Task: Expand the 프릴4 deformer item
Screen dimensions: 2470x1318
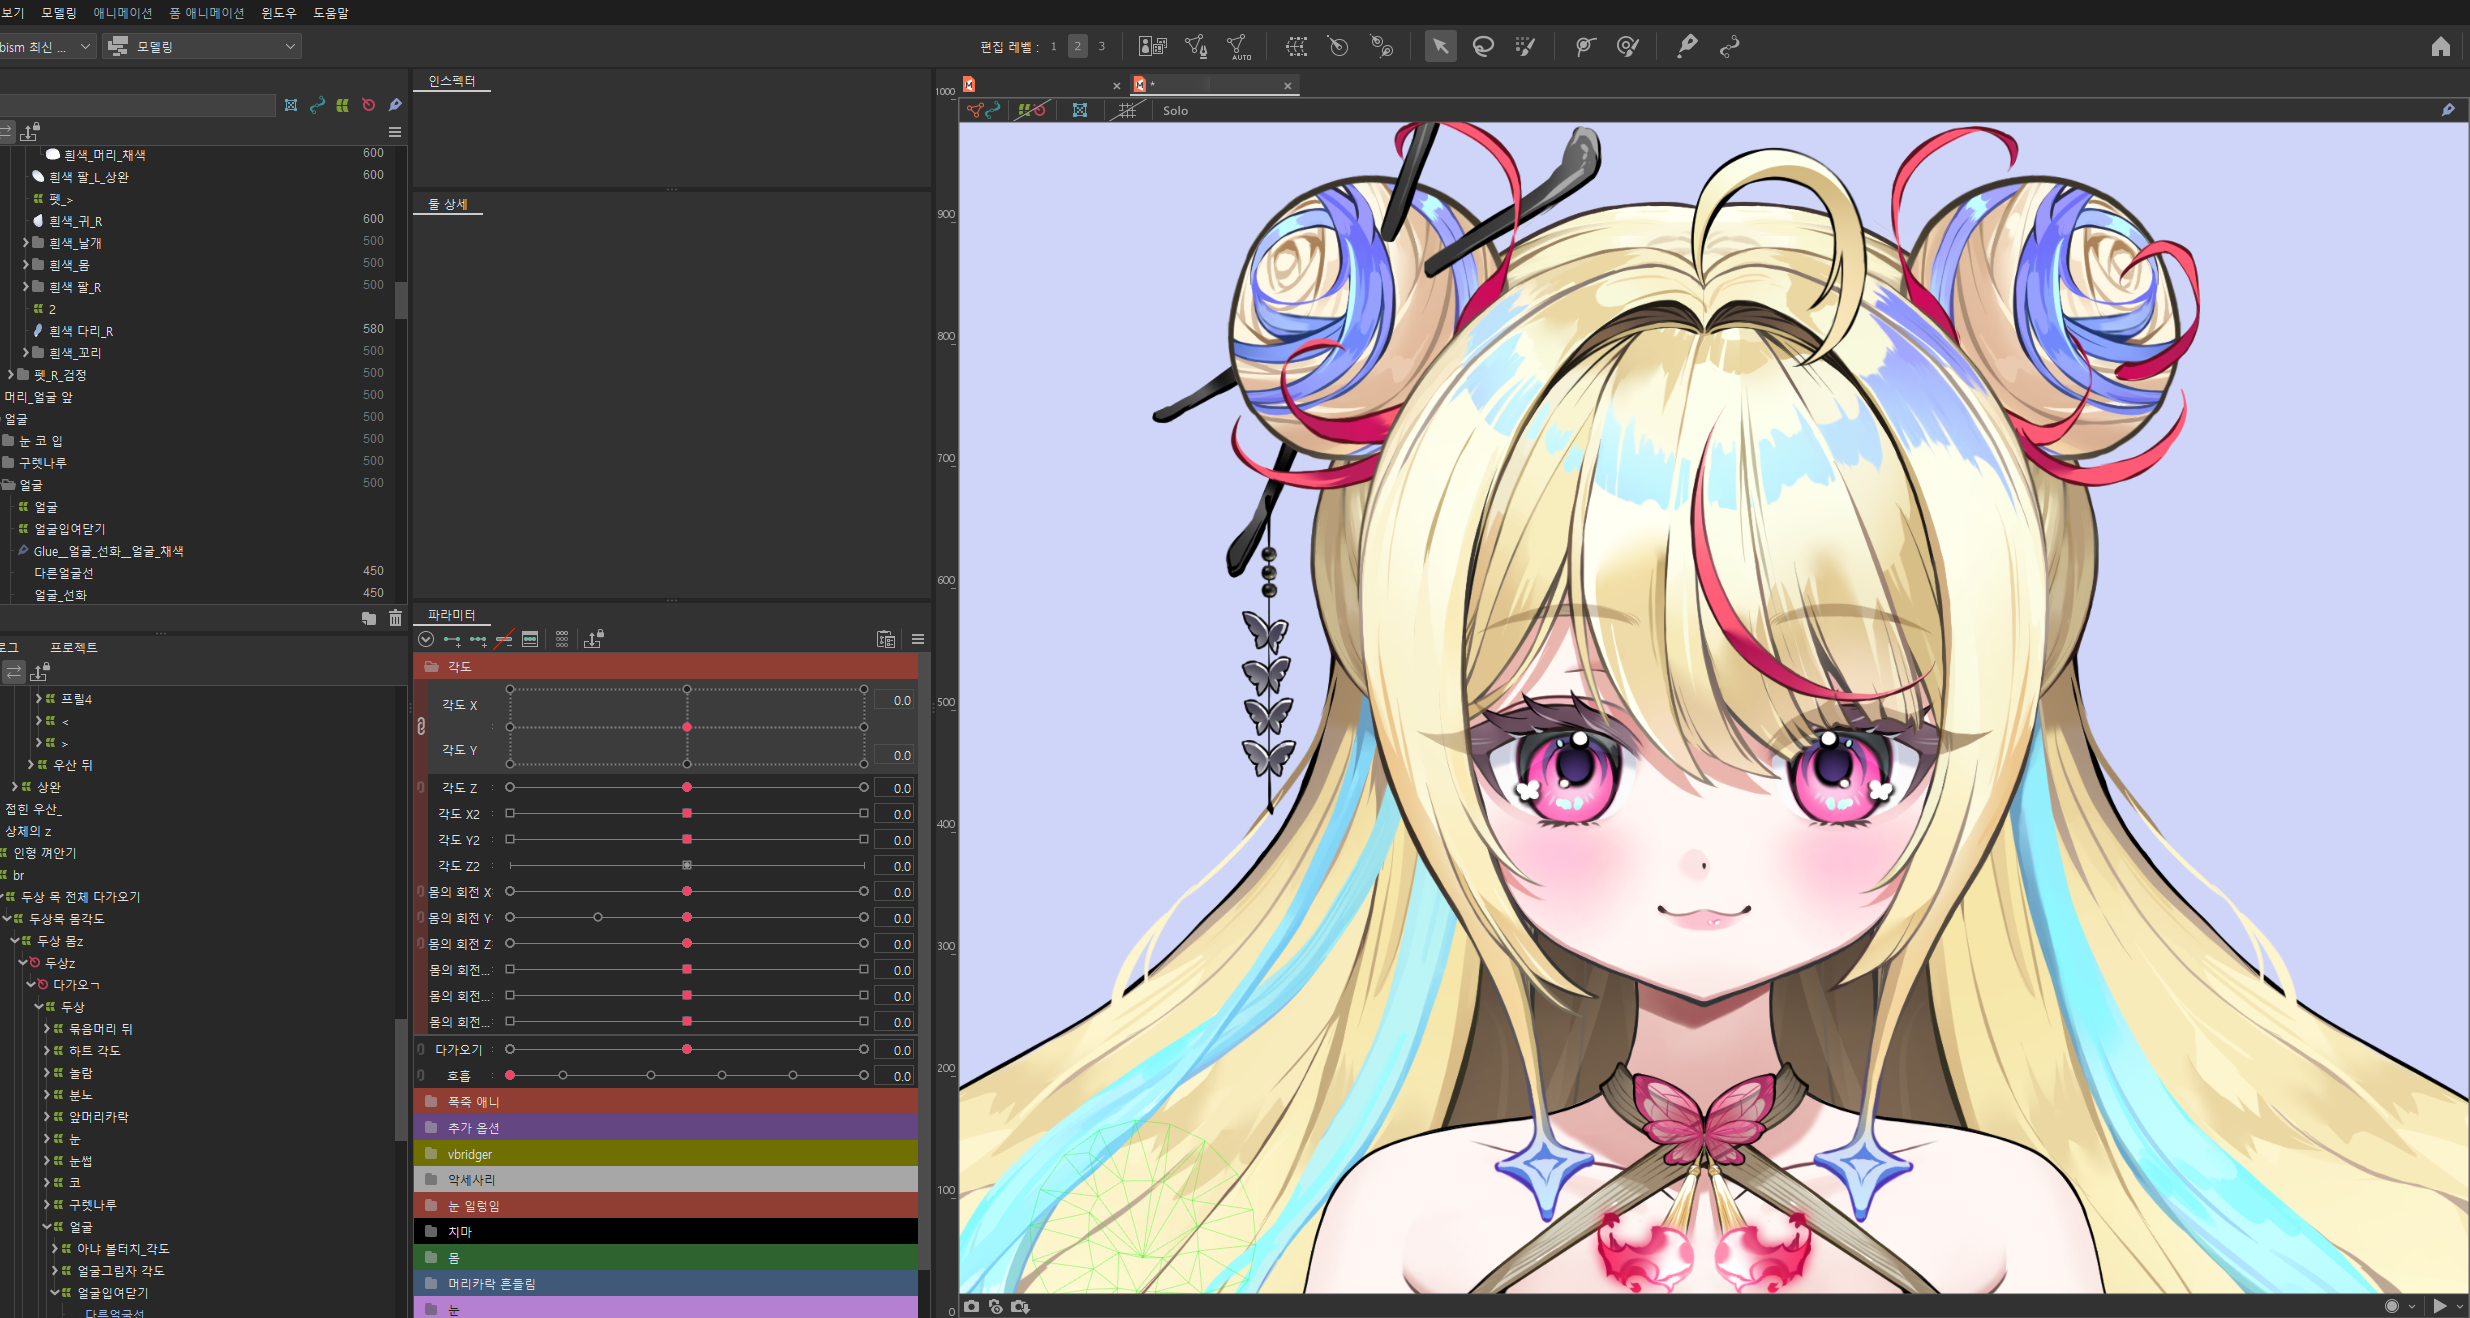Action: click(x=39, y=699)
